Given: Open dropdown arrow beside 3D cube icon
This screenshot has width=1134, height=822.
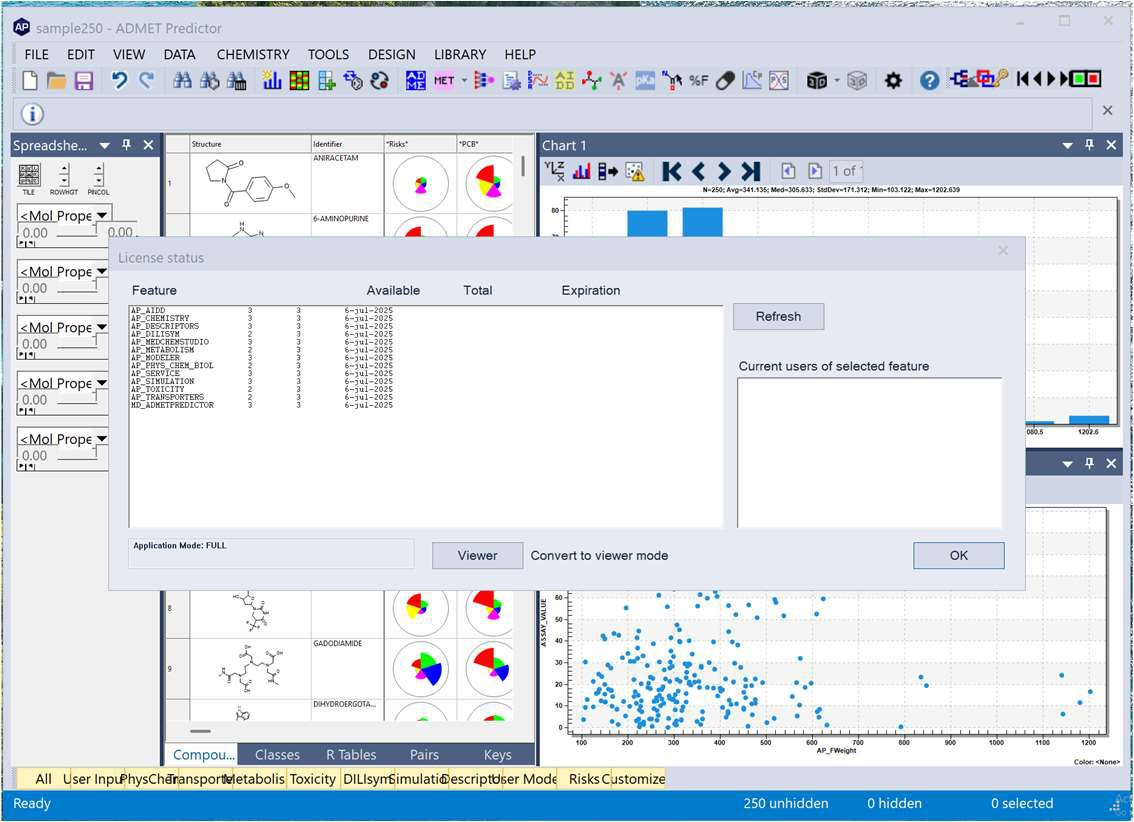Looking at the screenshot, I should [x=836, y=80].
